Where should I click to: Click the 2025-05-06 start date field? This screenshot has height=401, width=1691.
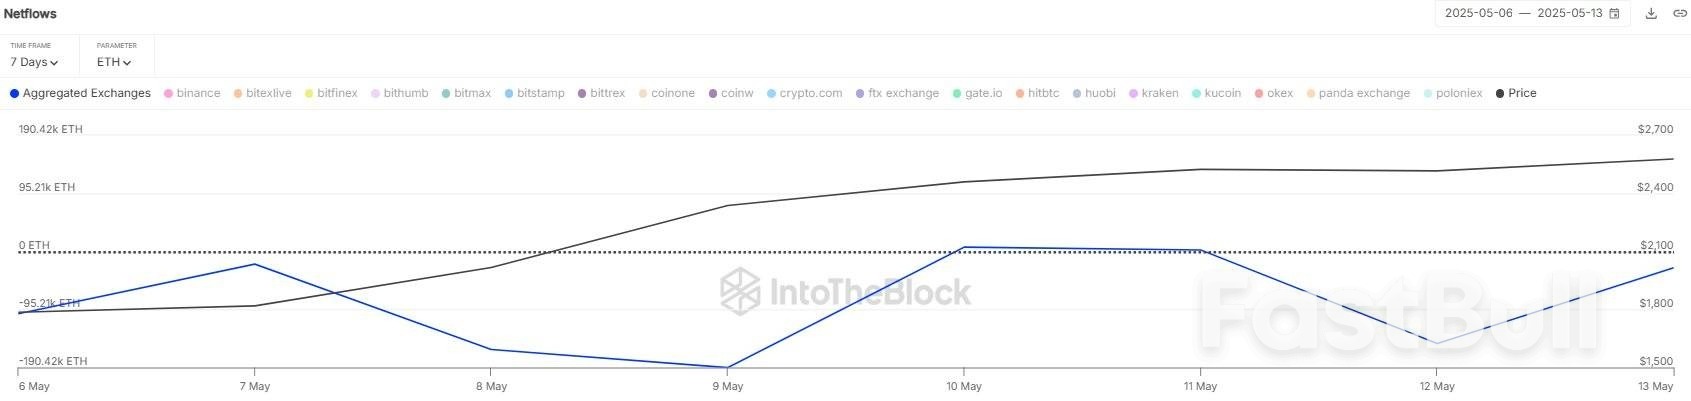[1478, 14]
